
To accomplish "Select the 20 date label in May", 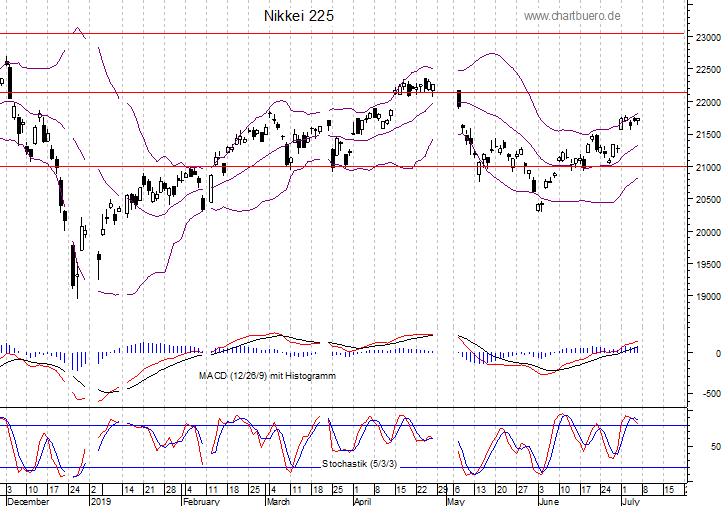I will click(x=502, y=490).
